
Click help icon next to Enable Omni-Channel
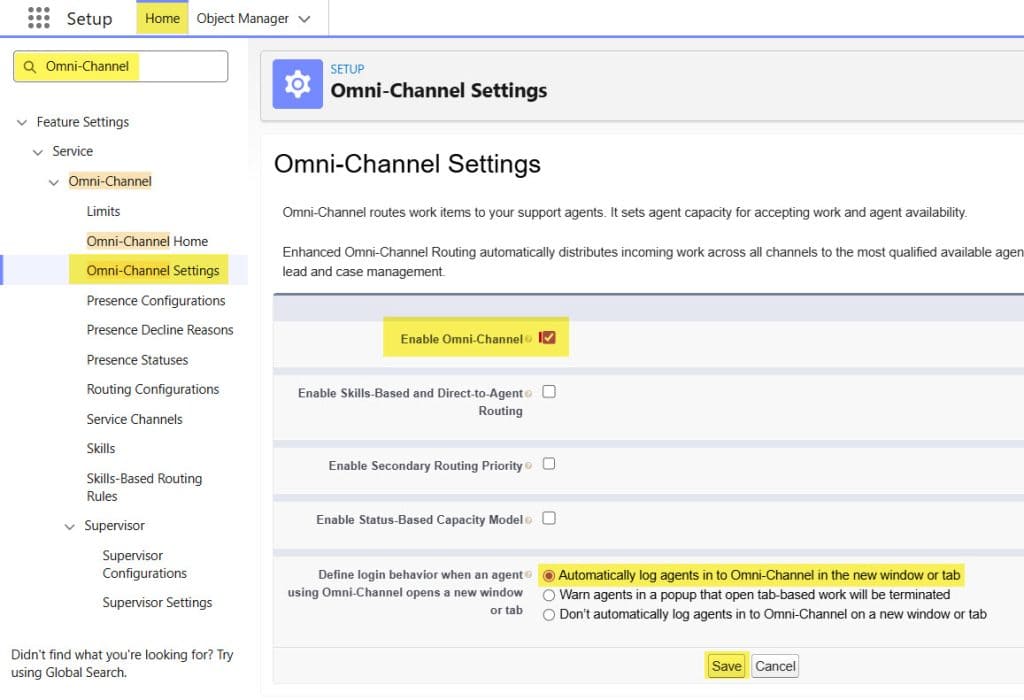(x=528, y=339)
